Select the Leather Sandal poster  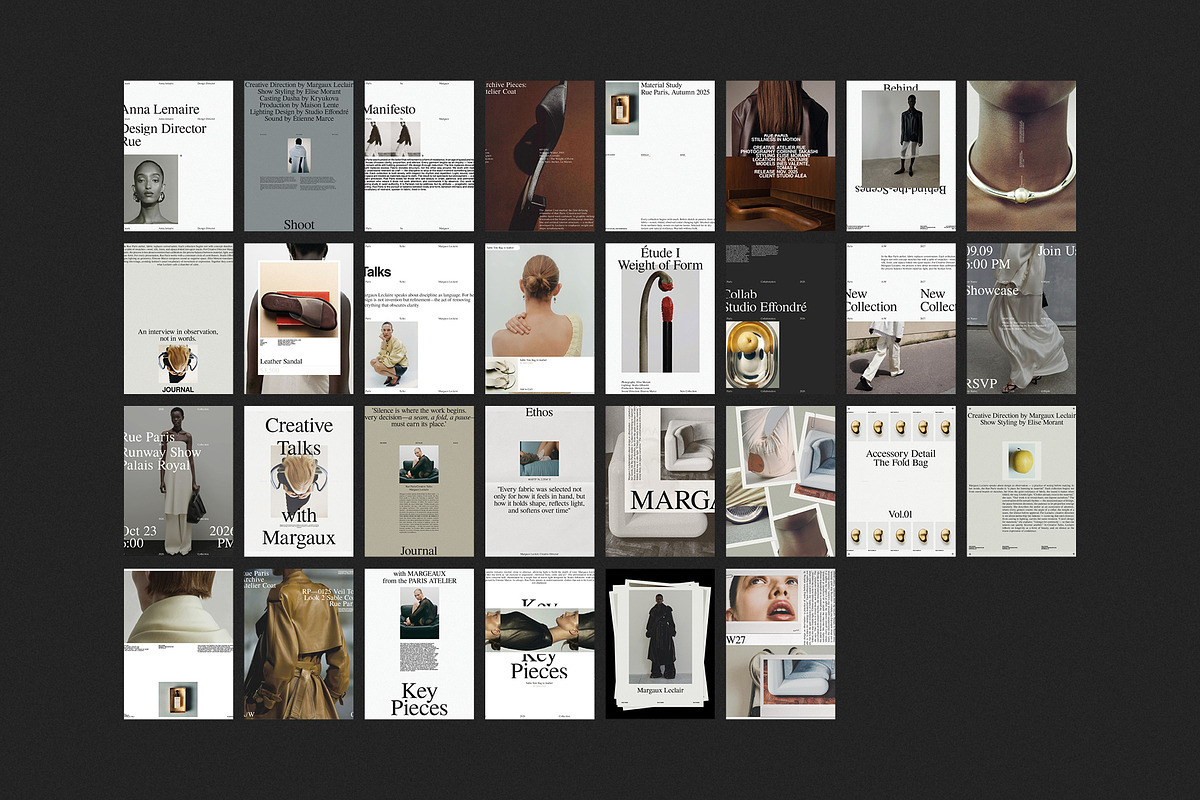[299, 319]
